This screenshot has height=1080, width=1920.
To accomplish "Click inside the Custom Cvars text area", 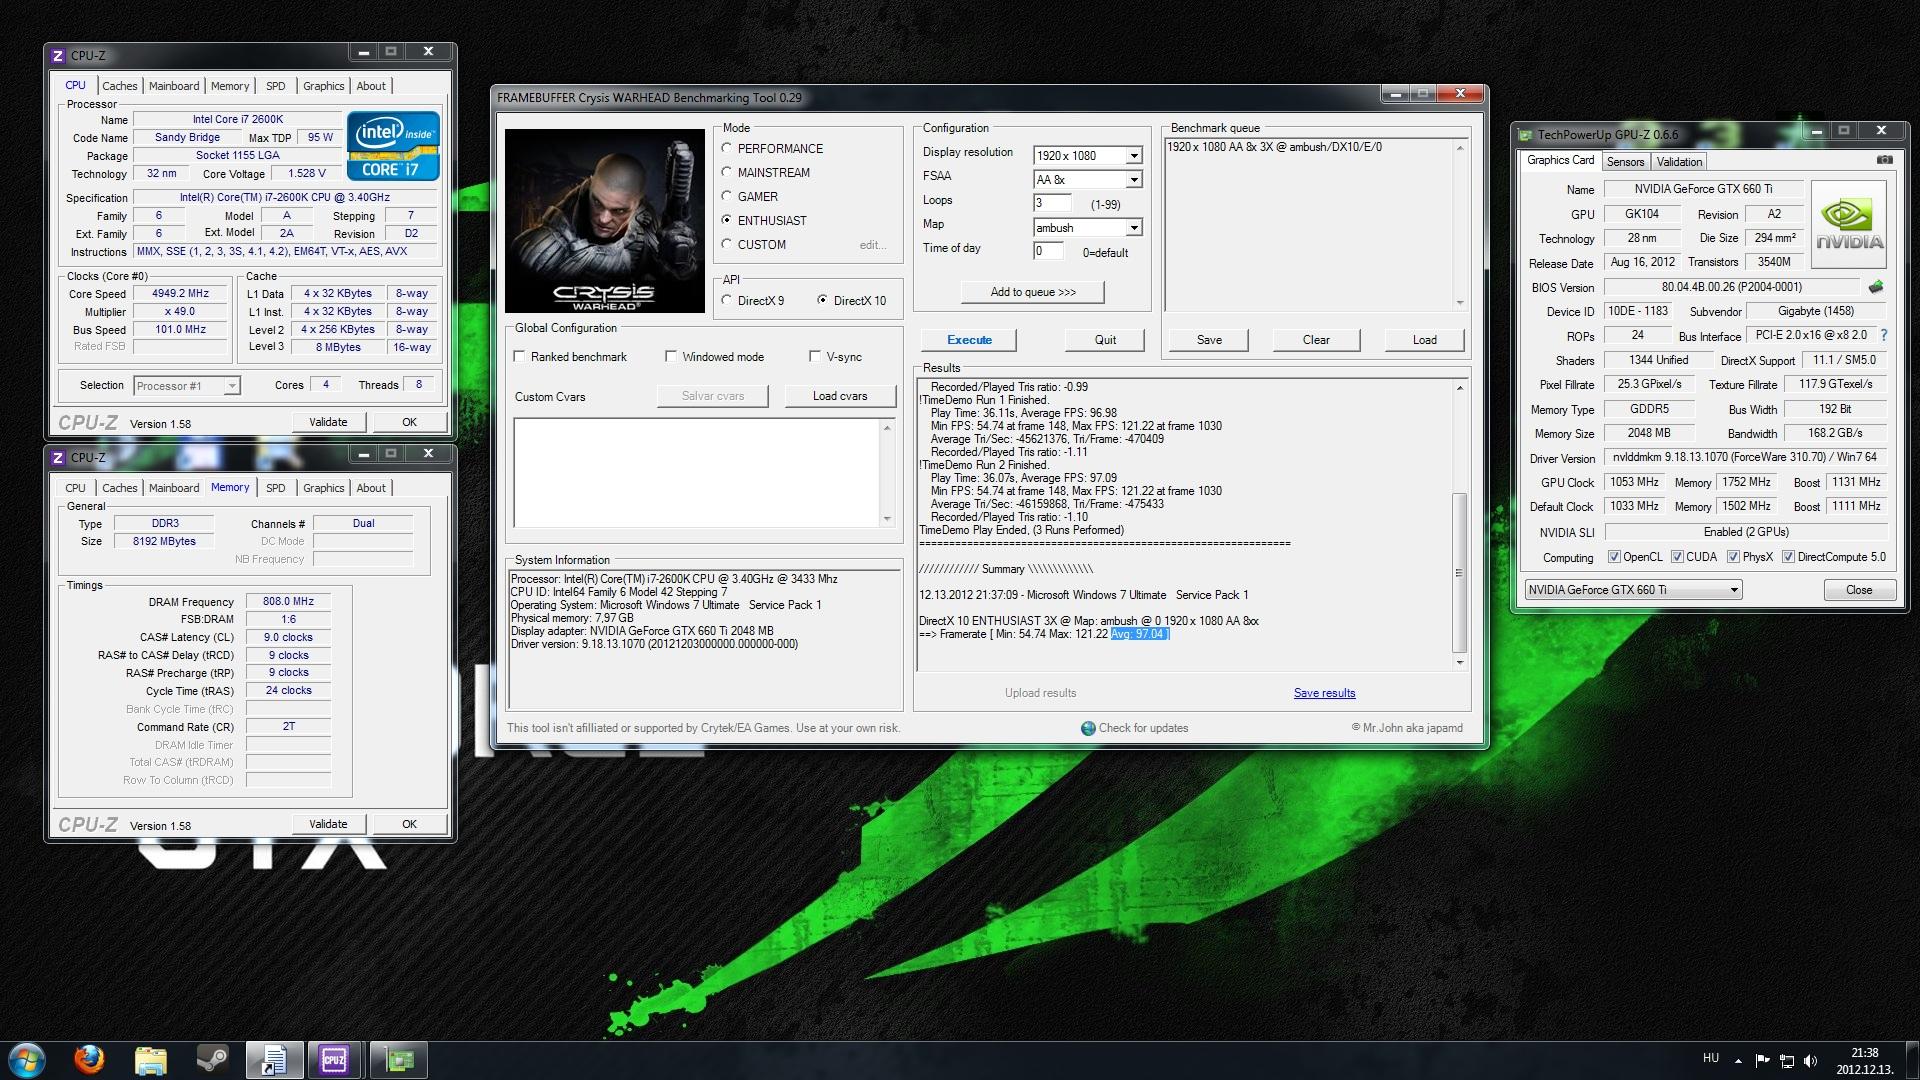I will coord(696,473).
